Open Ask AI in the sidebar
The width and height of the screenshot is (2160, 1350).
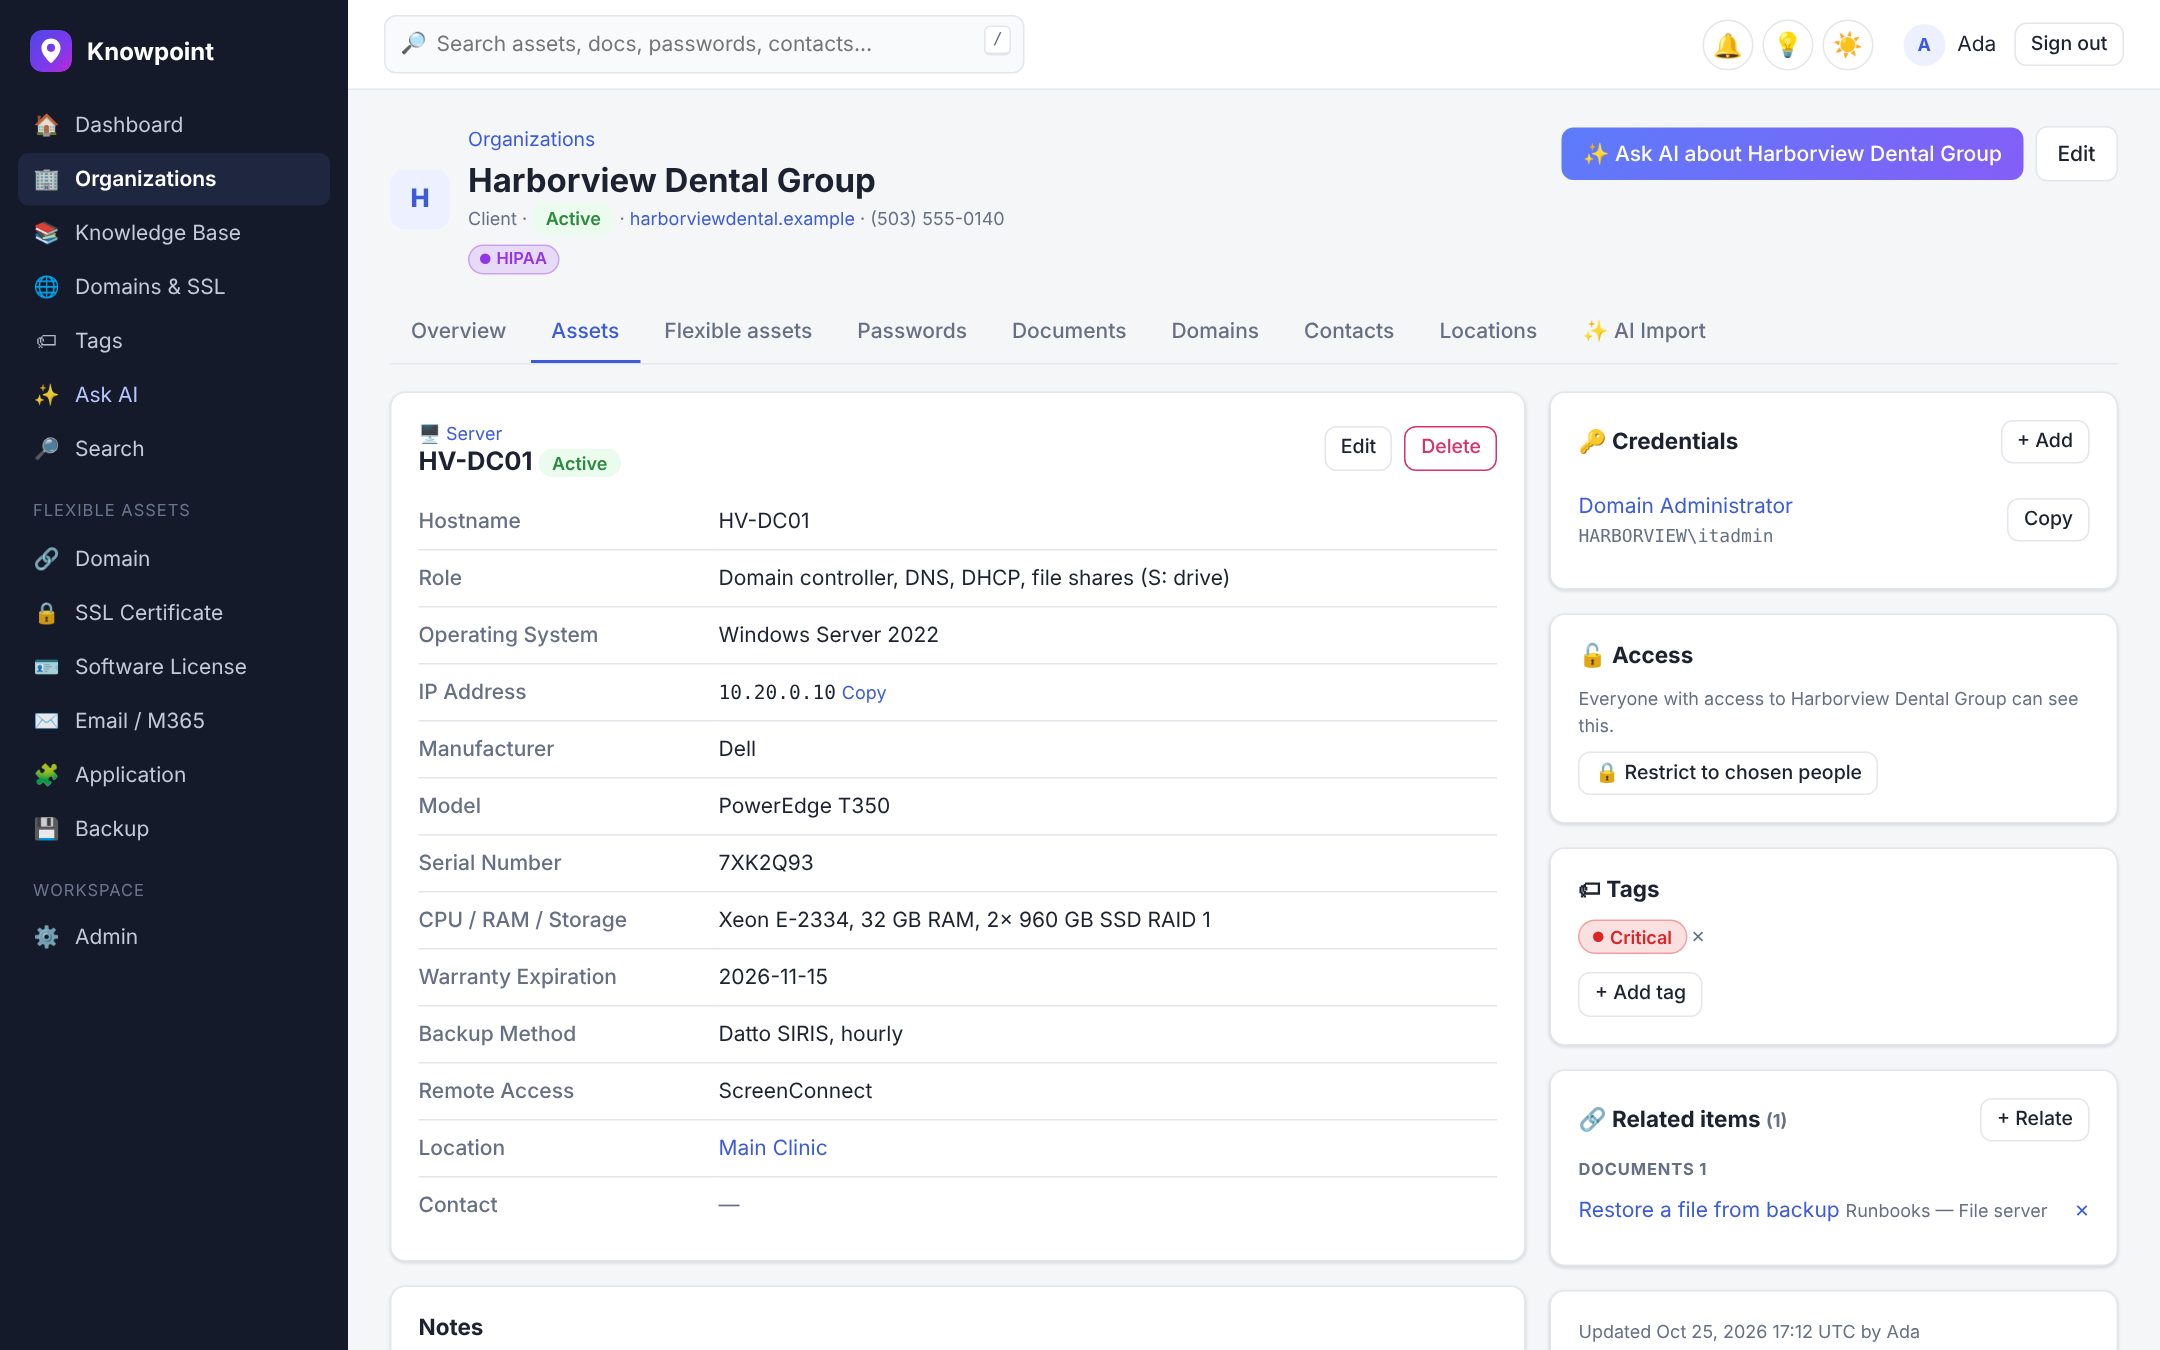point(174,395)
